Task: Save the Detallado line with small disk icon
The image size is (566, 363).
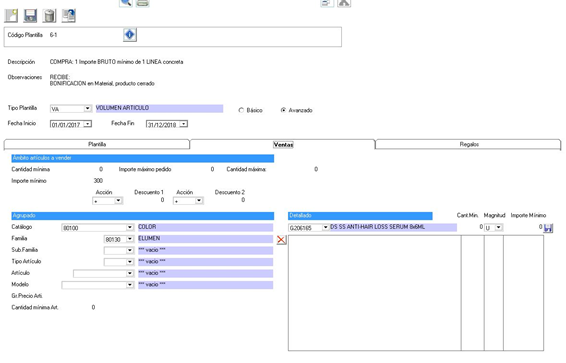Action: click(x=548, y=228)
